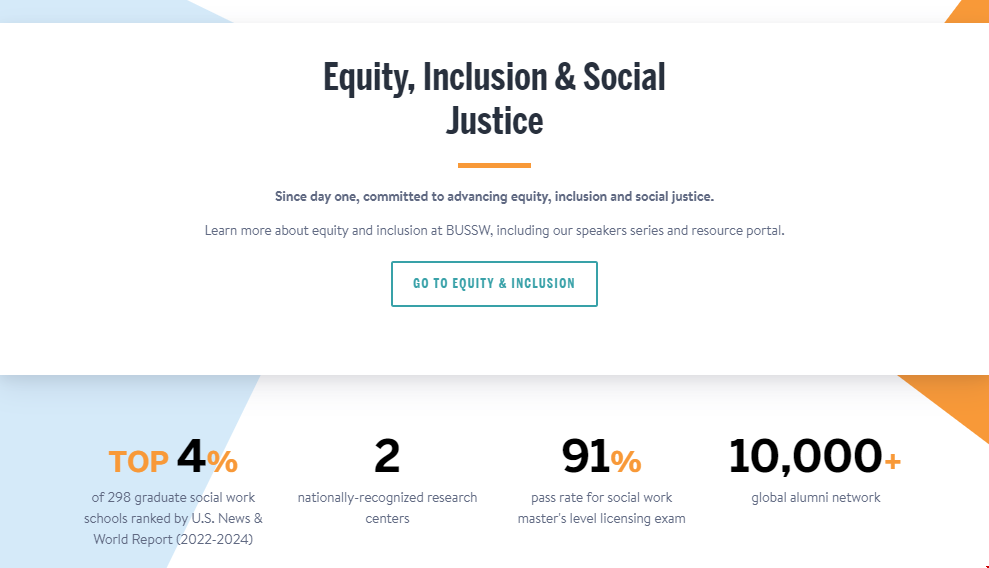Click the orange percent sign beside 91
The height and width of the screenshot is (568, 989).
(x=626, y=462)
